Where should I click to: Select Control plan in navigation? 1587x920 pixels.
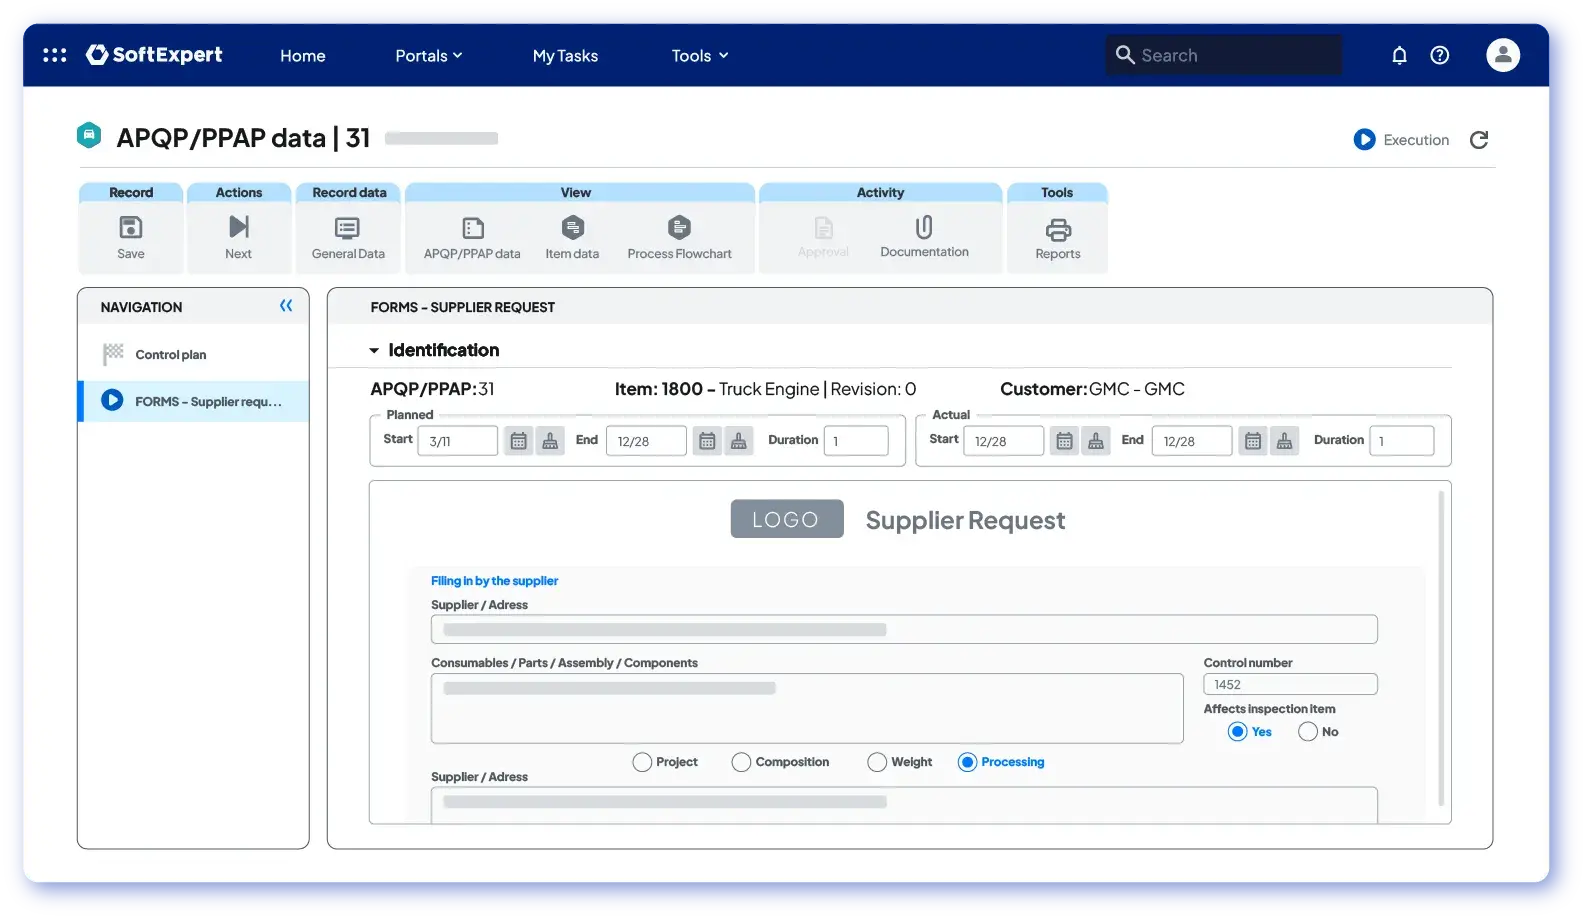193,355
